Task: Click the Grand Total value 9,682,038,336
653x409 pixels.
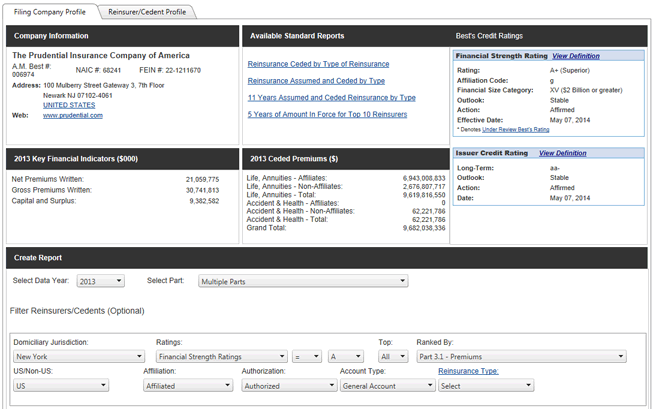Action: 424,228
